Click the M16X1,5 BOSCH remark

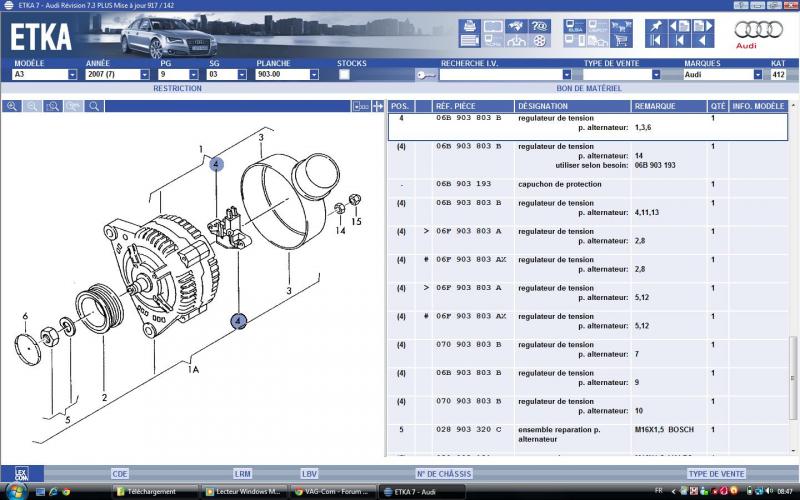point(664,430)
